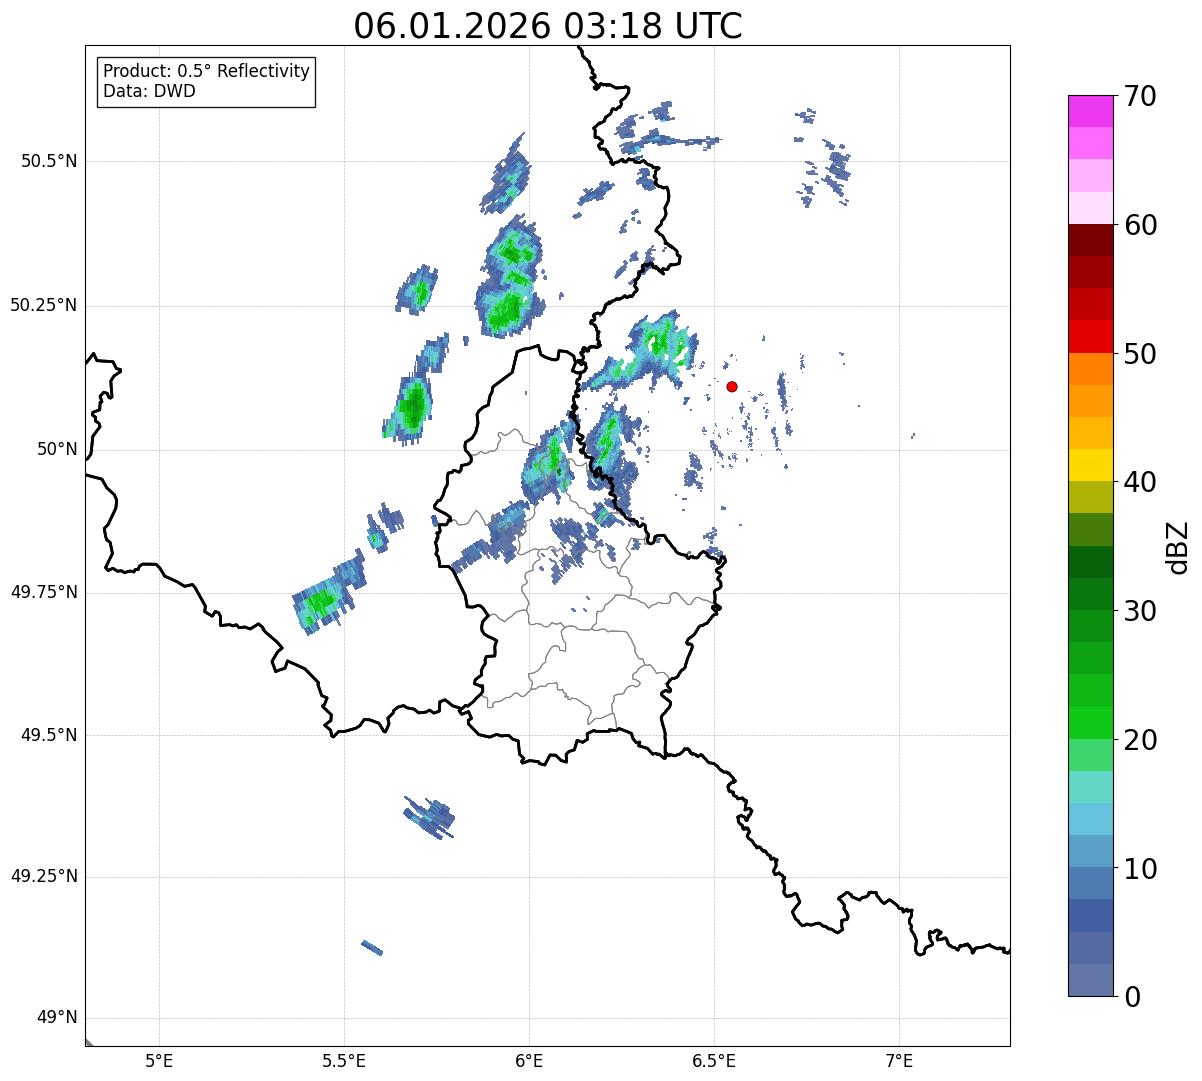Click the yellow band just above 40 dBZ

pyautogui.click(x=1090, y=465)
